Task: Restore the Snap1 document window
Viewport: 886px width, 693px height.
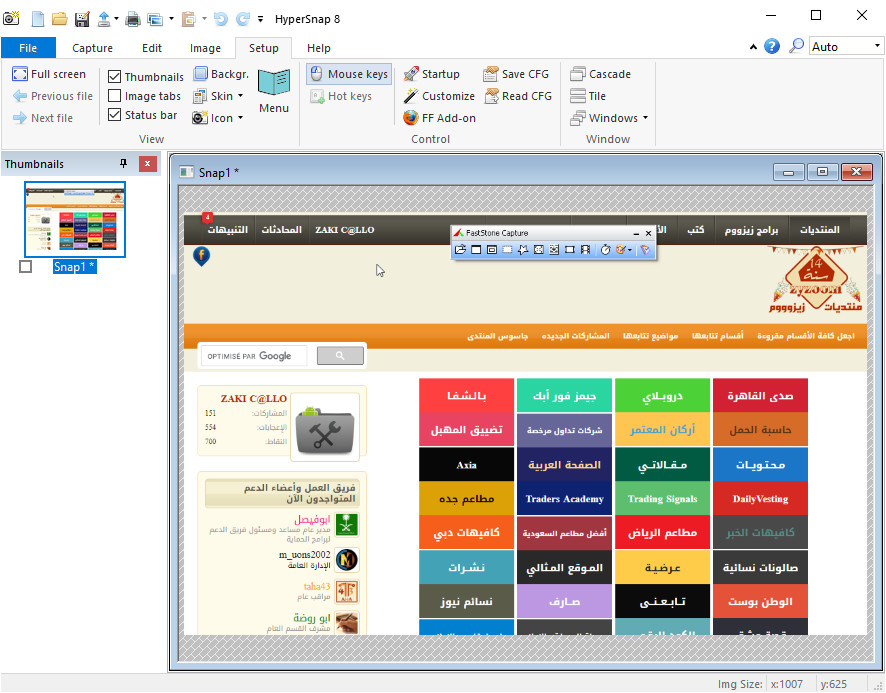Action: [822, 171]
